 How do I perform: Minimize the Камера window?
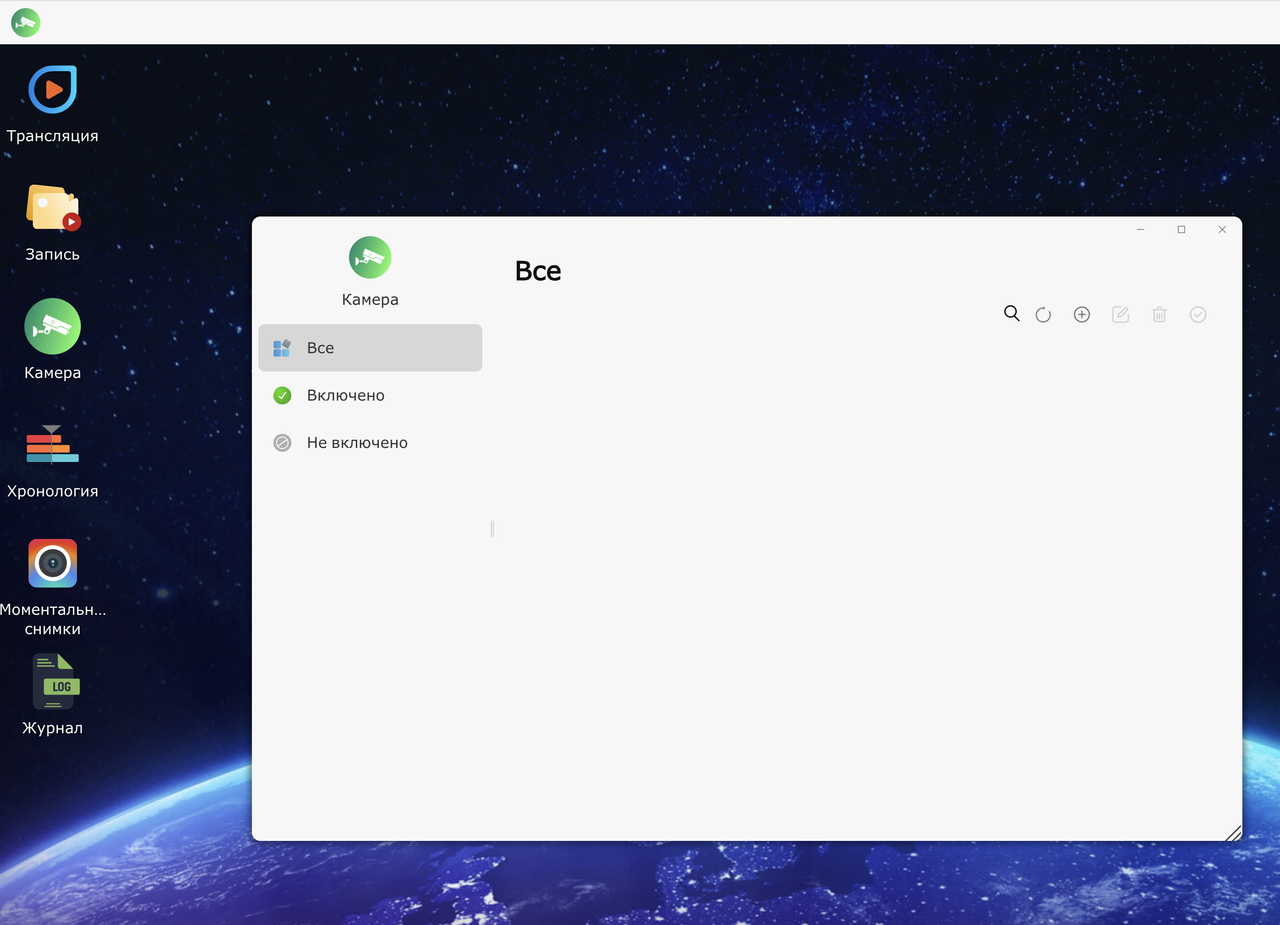pos(1140,230)
